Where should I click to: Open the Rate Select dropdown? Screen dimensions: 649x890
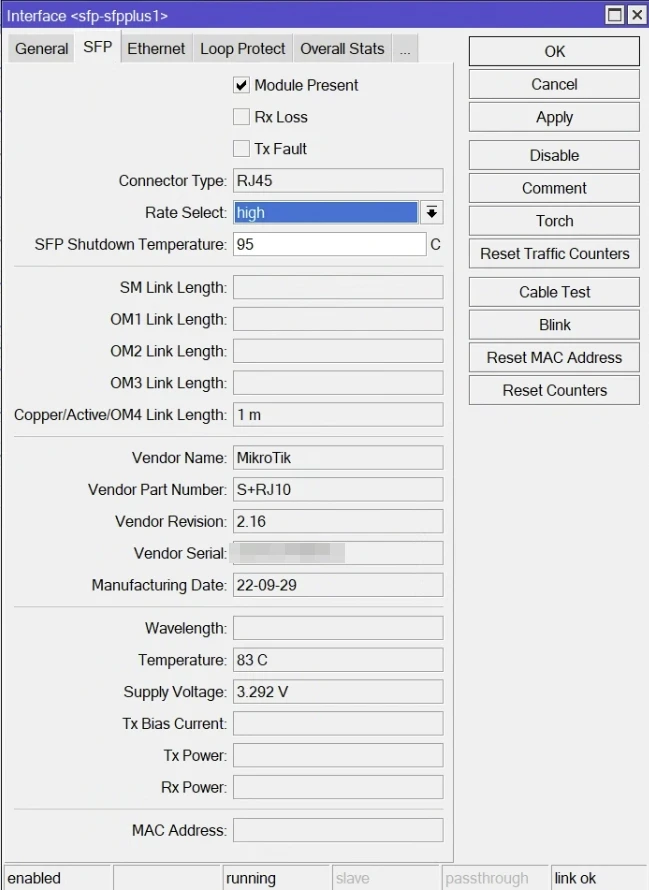click(x=434, y=212)
